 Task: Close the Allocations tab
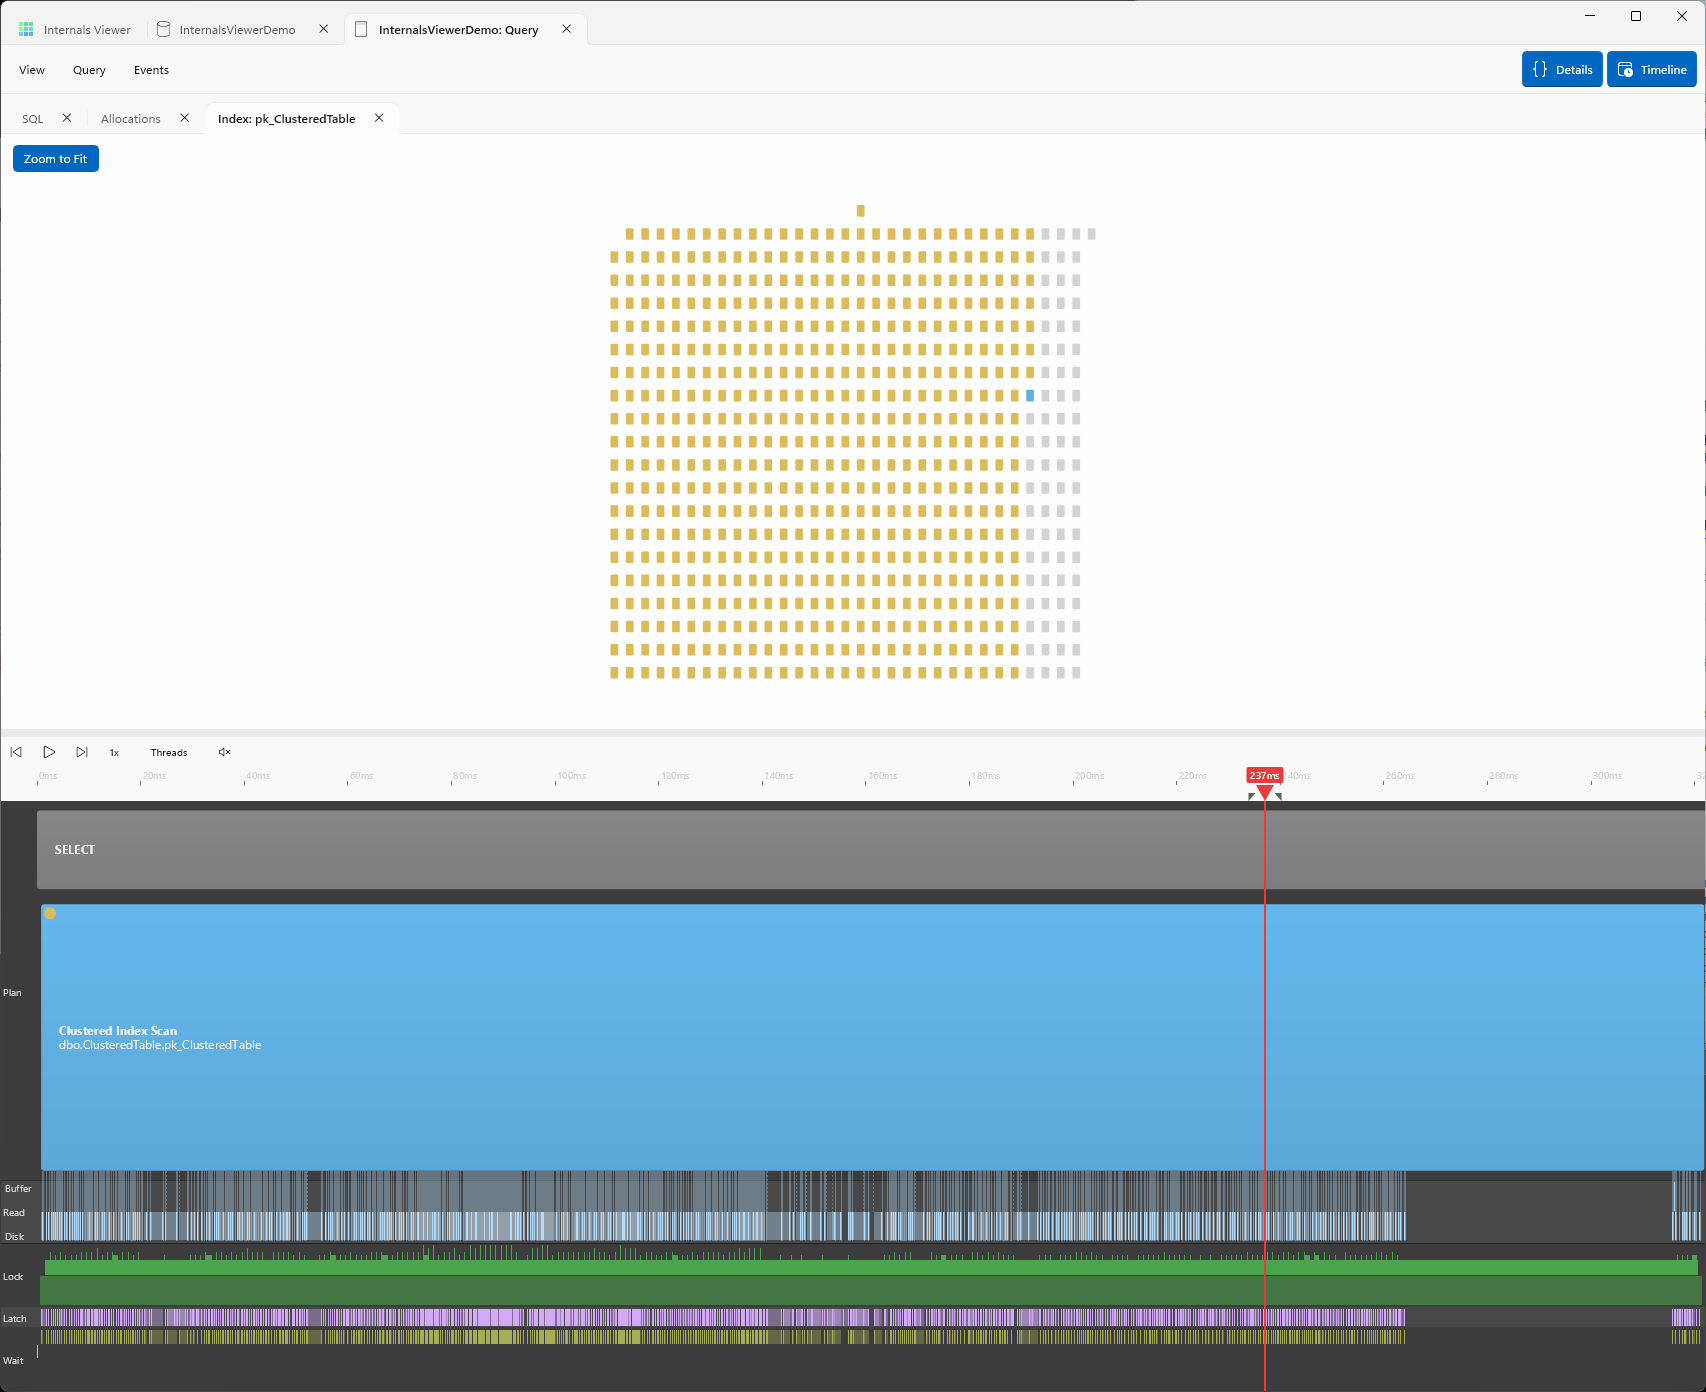(185, 118)
